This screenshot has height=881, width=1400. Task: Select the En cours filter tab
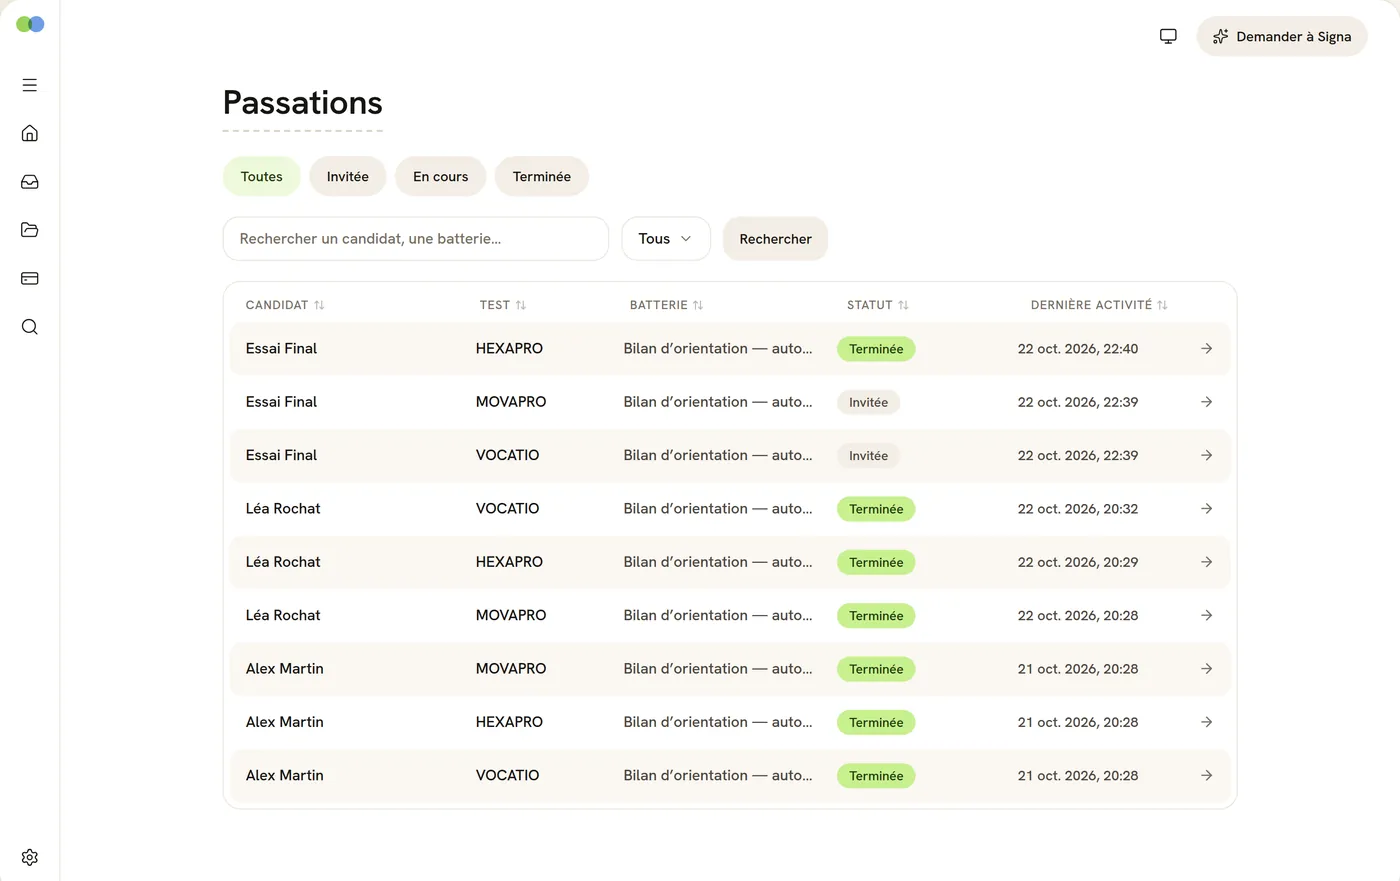coord(441,177)
